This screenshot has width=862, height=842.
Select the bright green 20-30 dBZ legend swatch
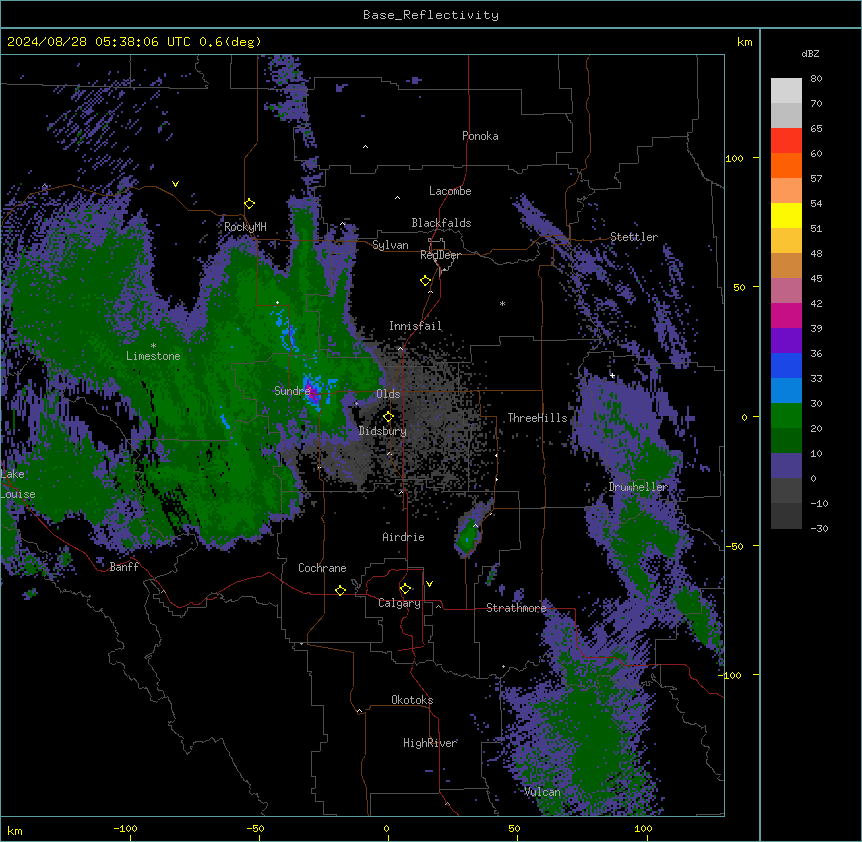[x=786, y=416]
